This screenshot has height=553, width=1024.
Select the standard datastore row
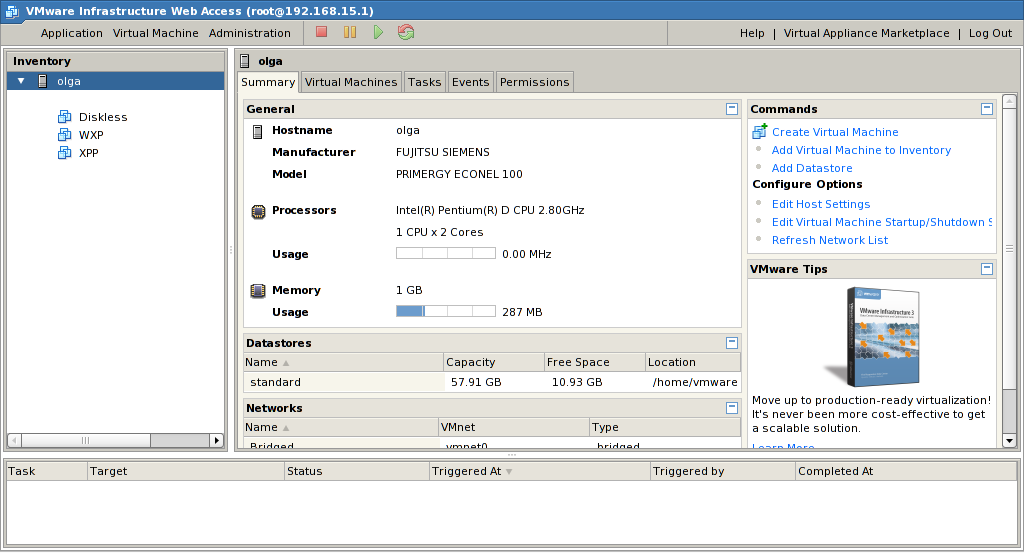[492, 382]
